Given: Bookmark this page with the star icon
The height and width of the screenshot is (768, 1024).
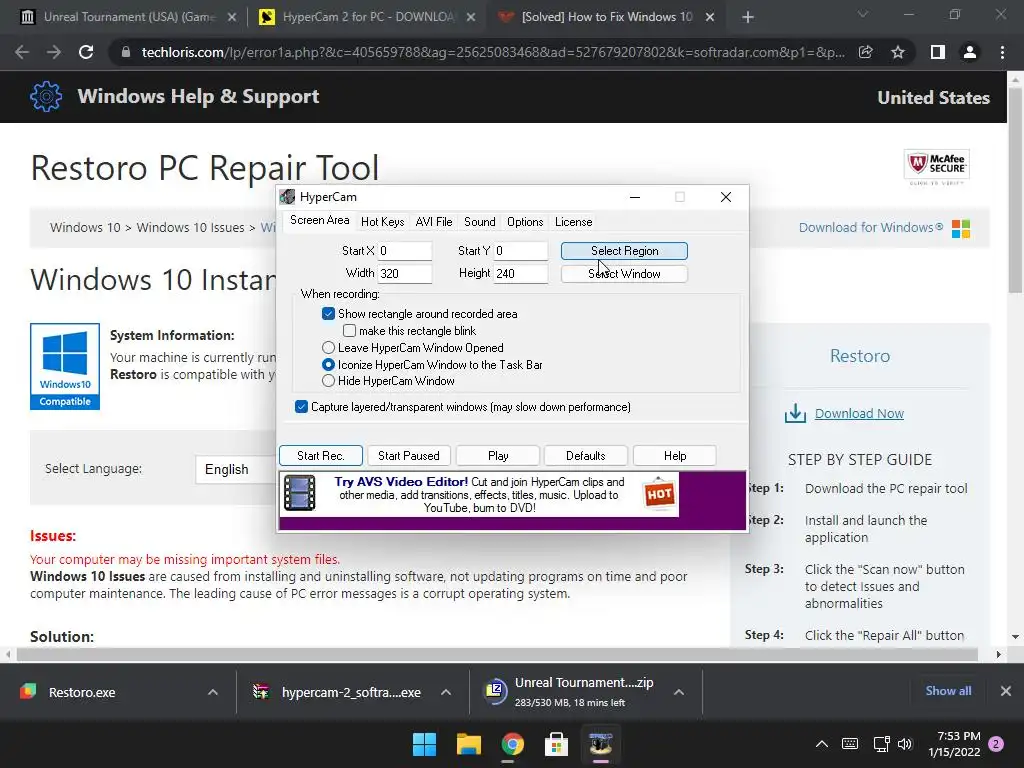Looking at the screenshot, I should click(x=898, y=52).
